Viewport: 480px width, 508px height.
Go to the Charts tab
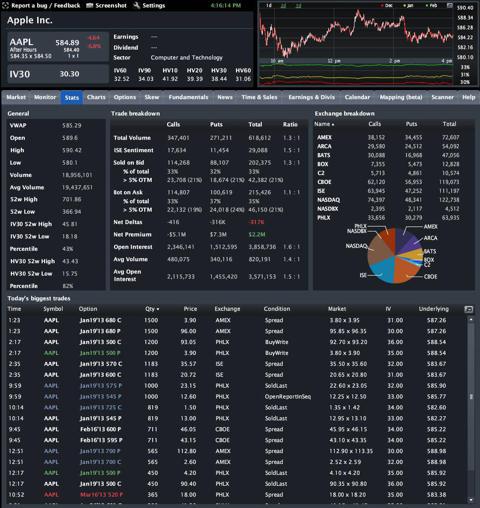point(96,97)
